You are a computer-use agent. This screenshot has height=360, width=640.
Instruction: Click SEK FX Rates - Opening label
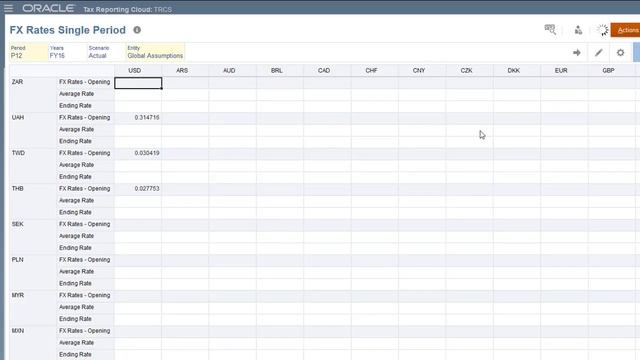click(85, 224)
